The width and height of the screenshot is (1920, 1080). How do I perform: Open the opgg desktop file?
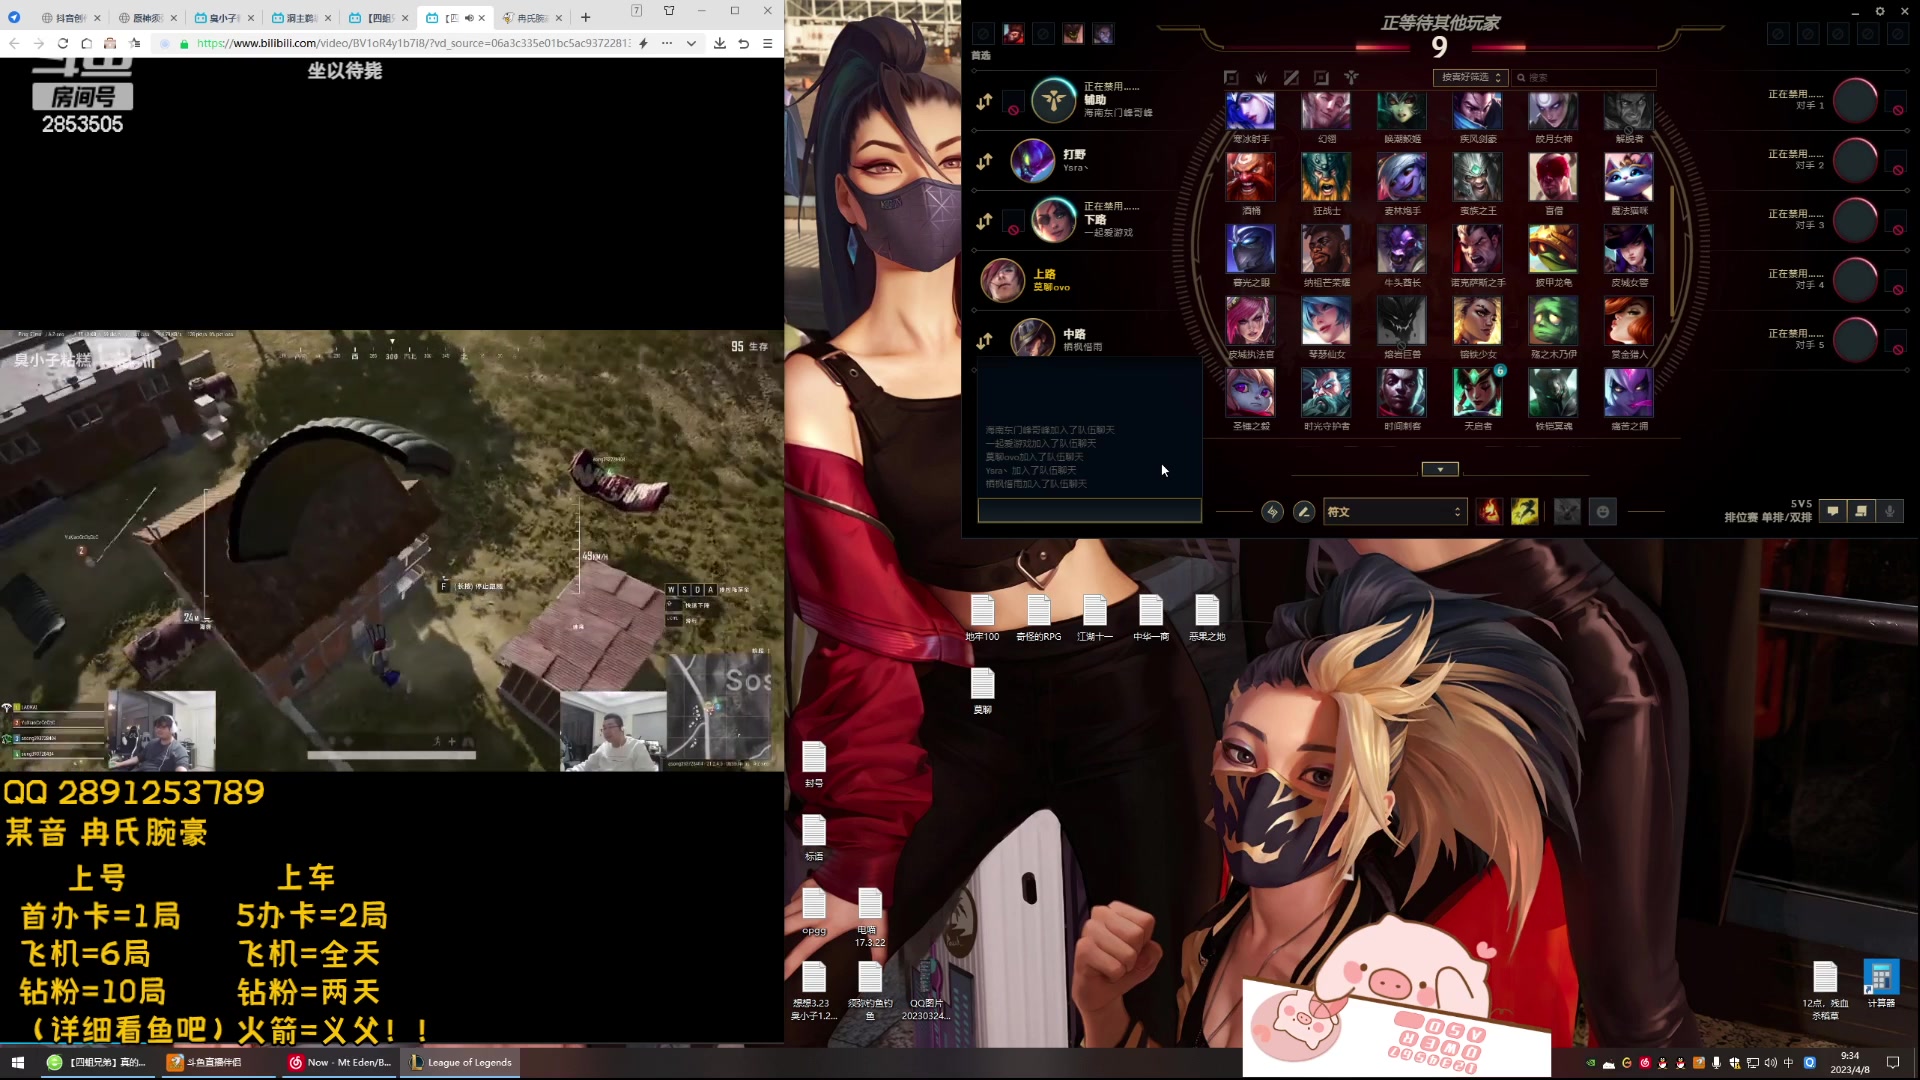(814, 911)
